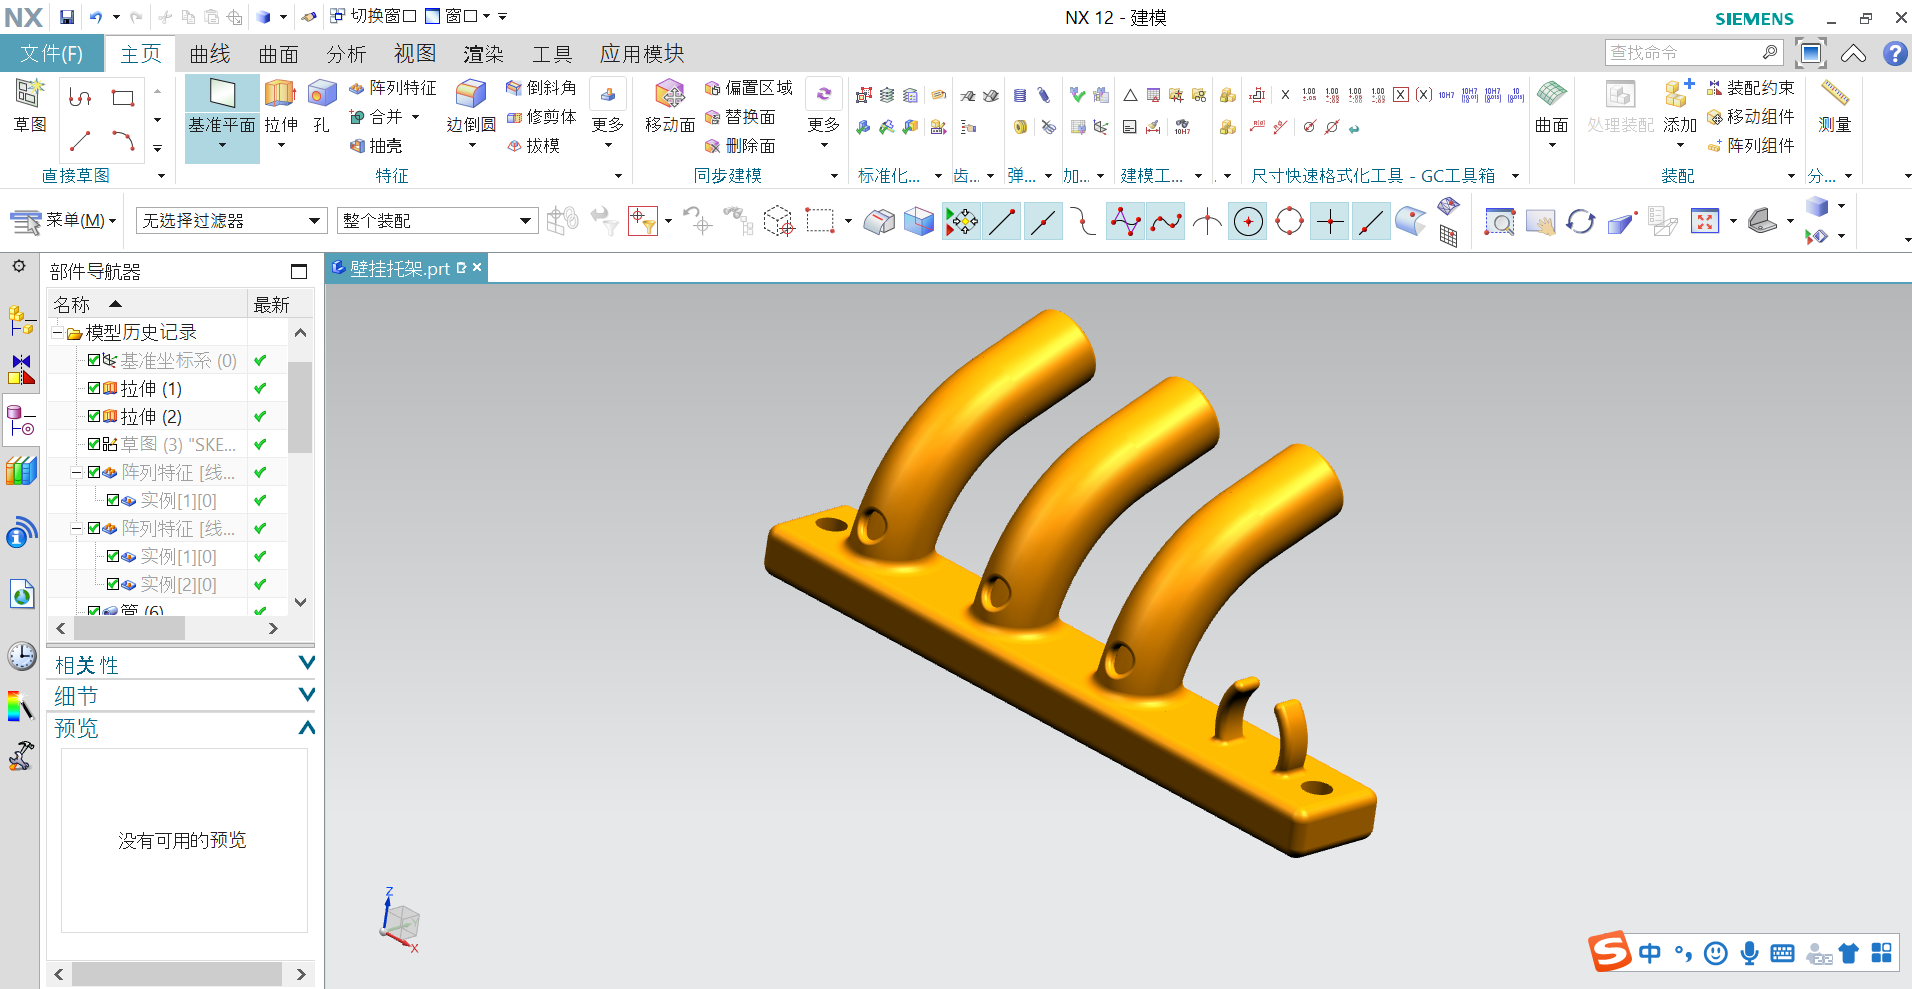Switch to the 视图 ribbon tab

coord(415,54)
